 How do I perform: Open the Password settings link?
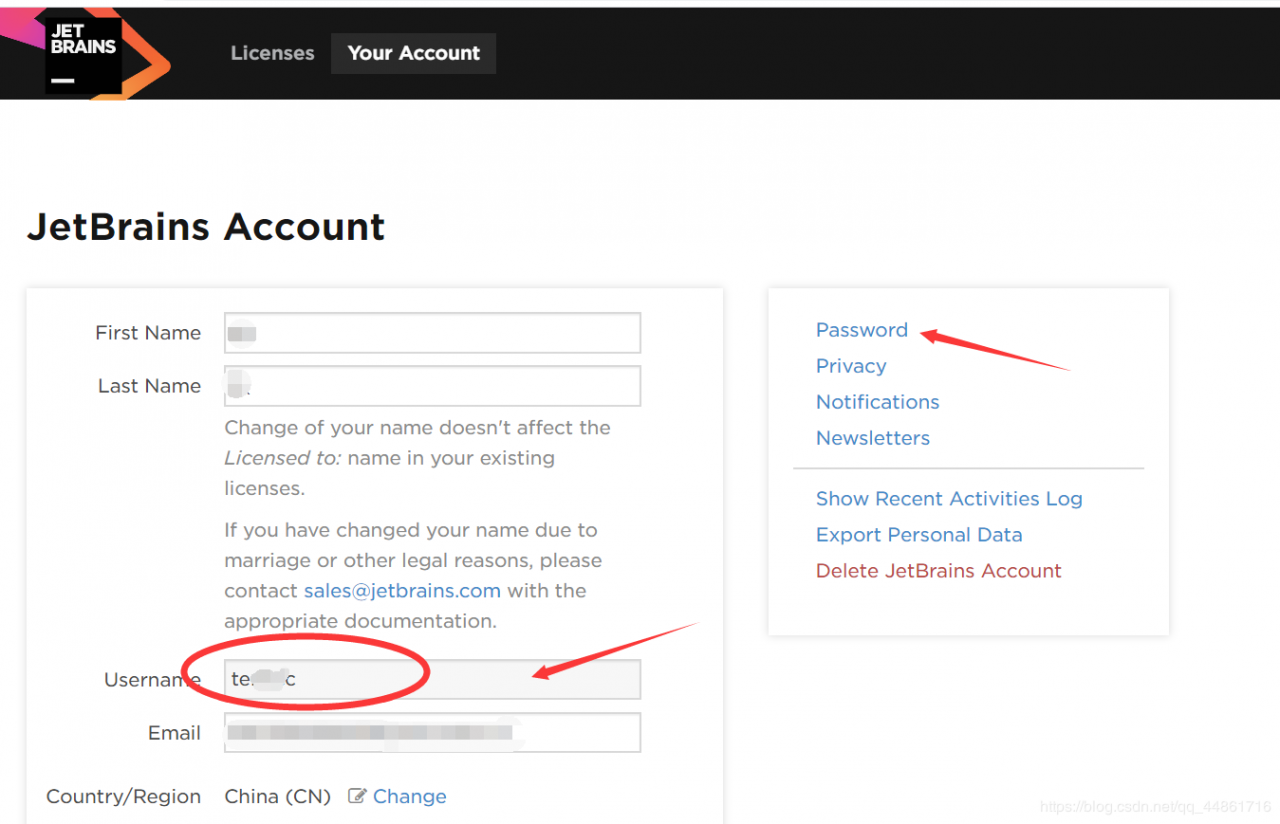point(862,330)
